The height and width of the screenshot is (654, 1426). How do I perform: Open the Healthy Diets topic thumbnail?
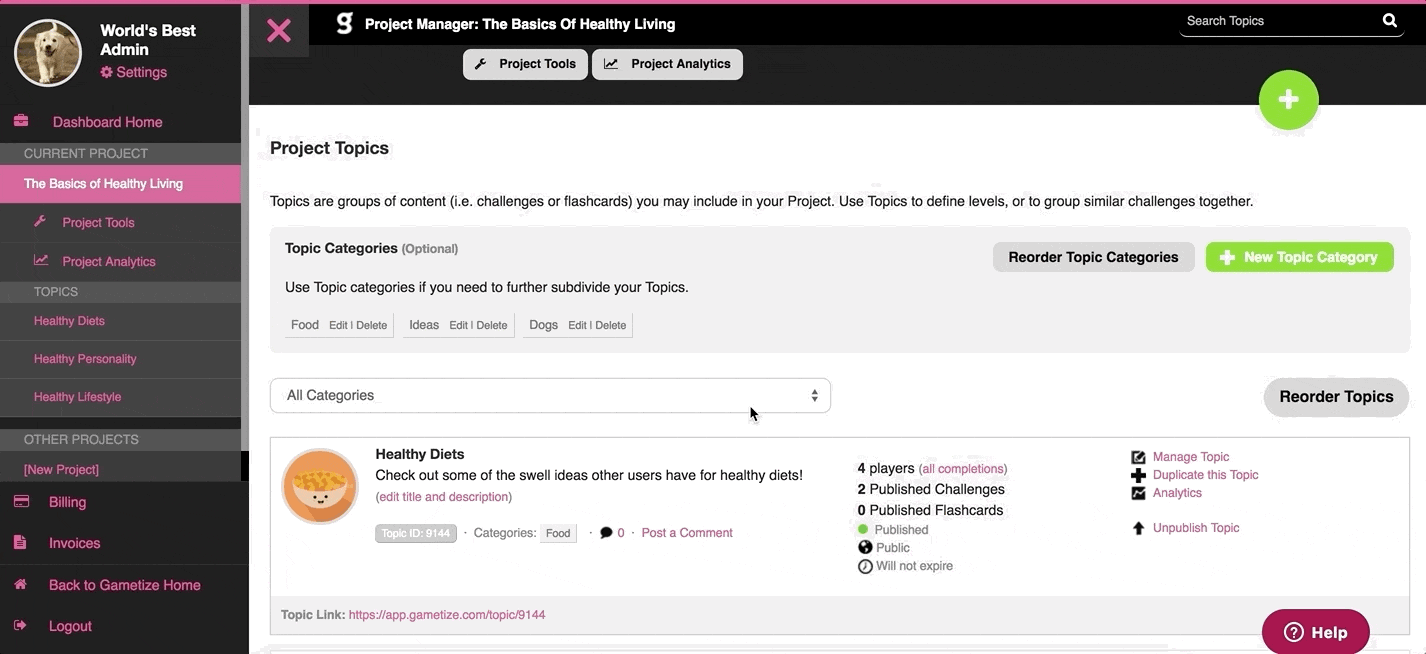point(320,486)
